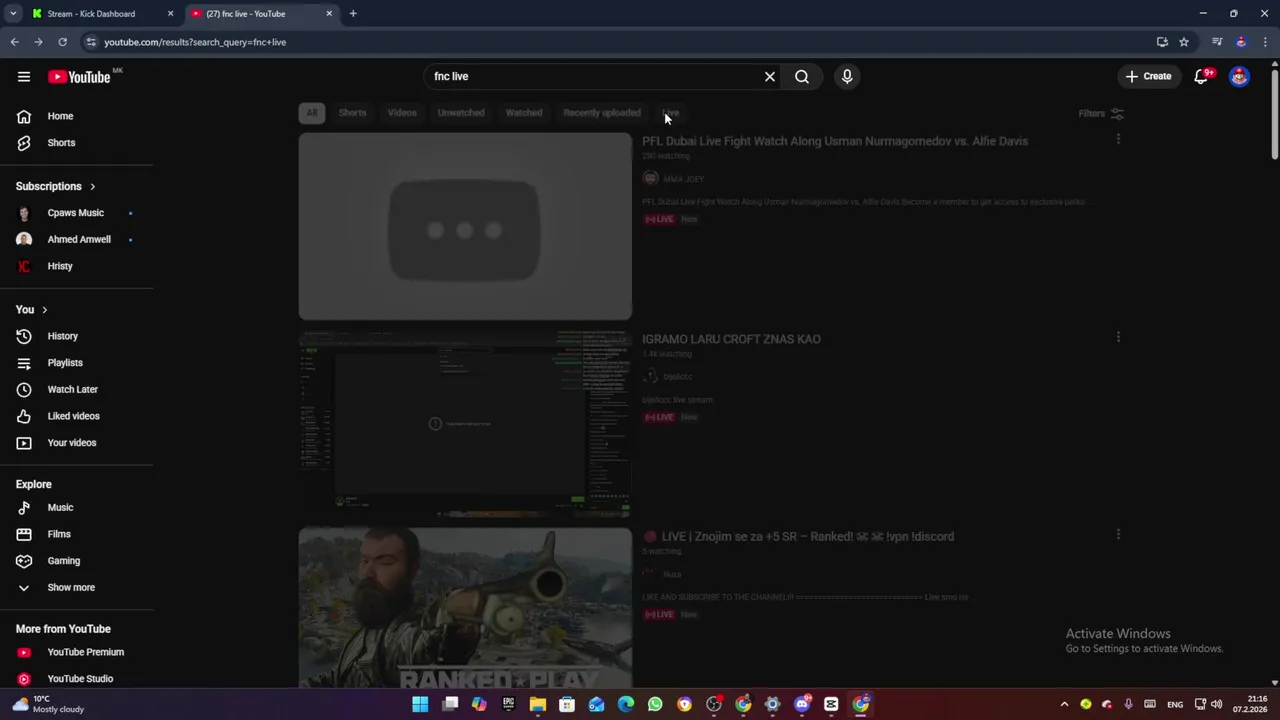This screenshot has height=720, width=1280.
Task: Reload the page in Chrome
Action: (62, 42)
